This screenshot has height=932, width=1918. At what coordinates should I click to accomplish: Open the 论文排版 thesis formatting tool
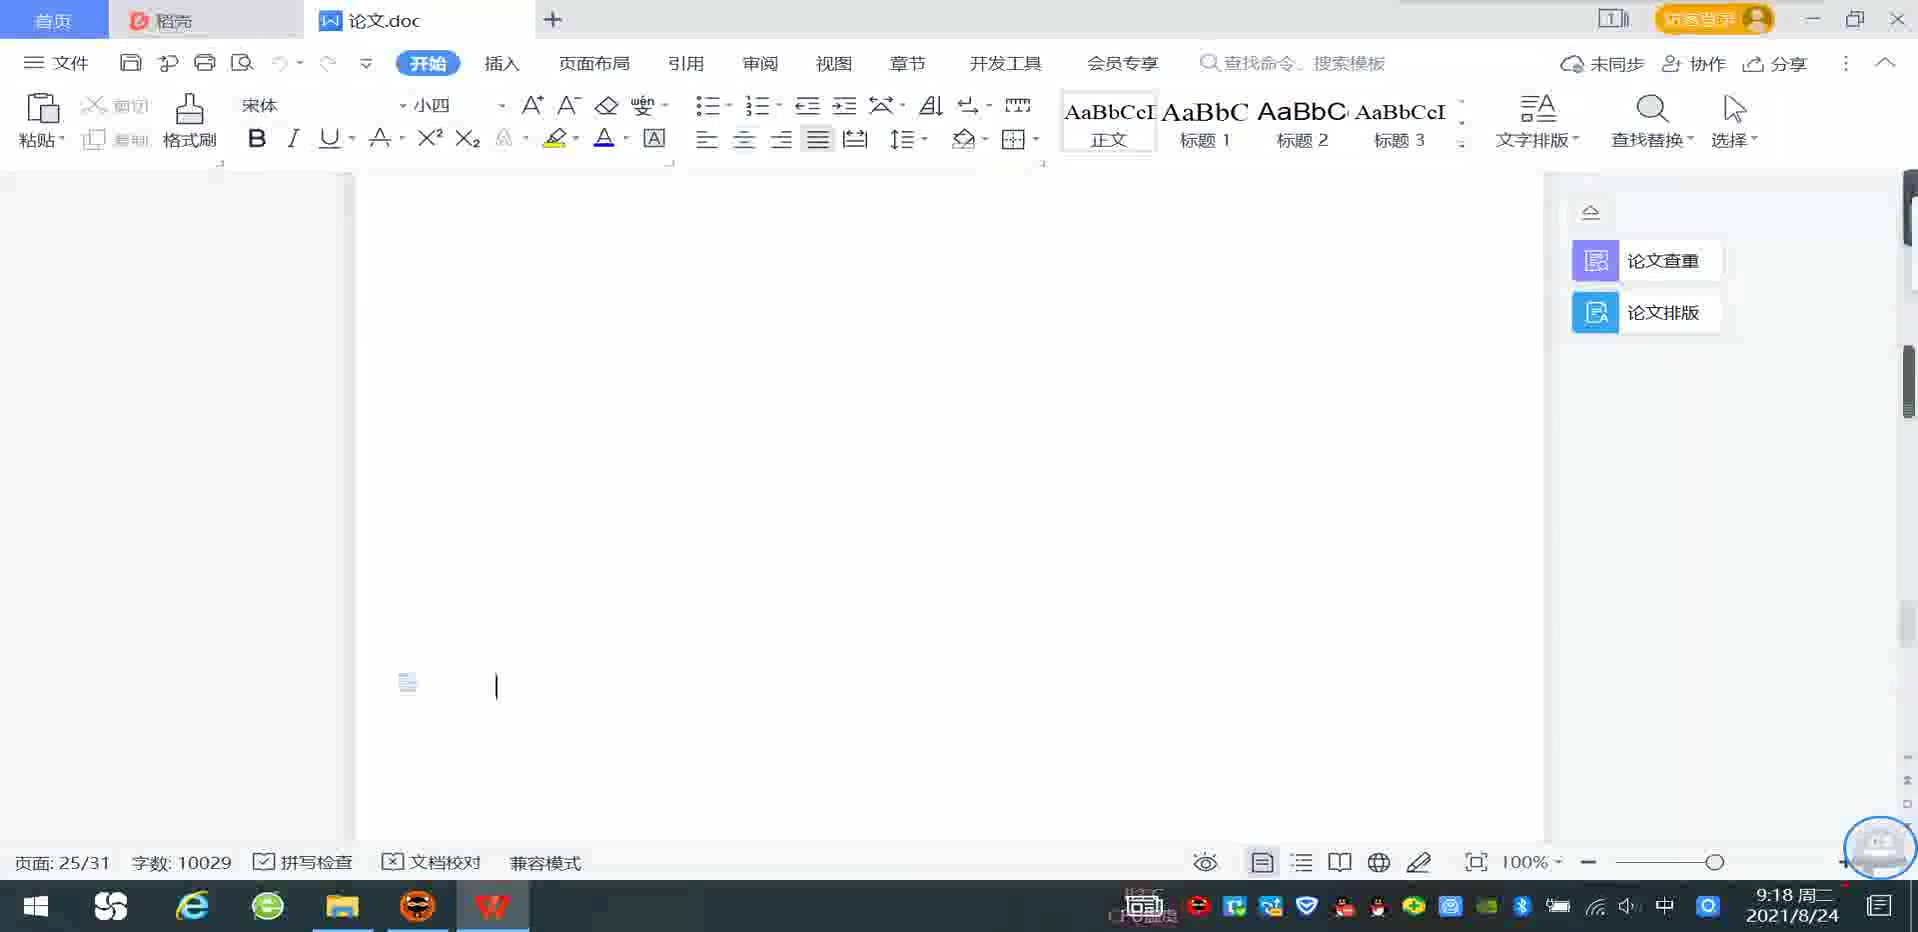(x=1646, y=313)
